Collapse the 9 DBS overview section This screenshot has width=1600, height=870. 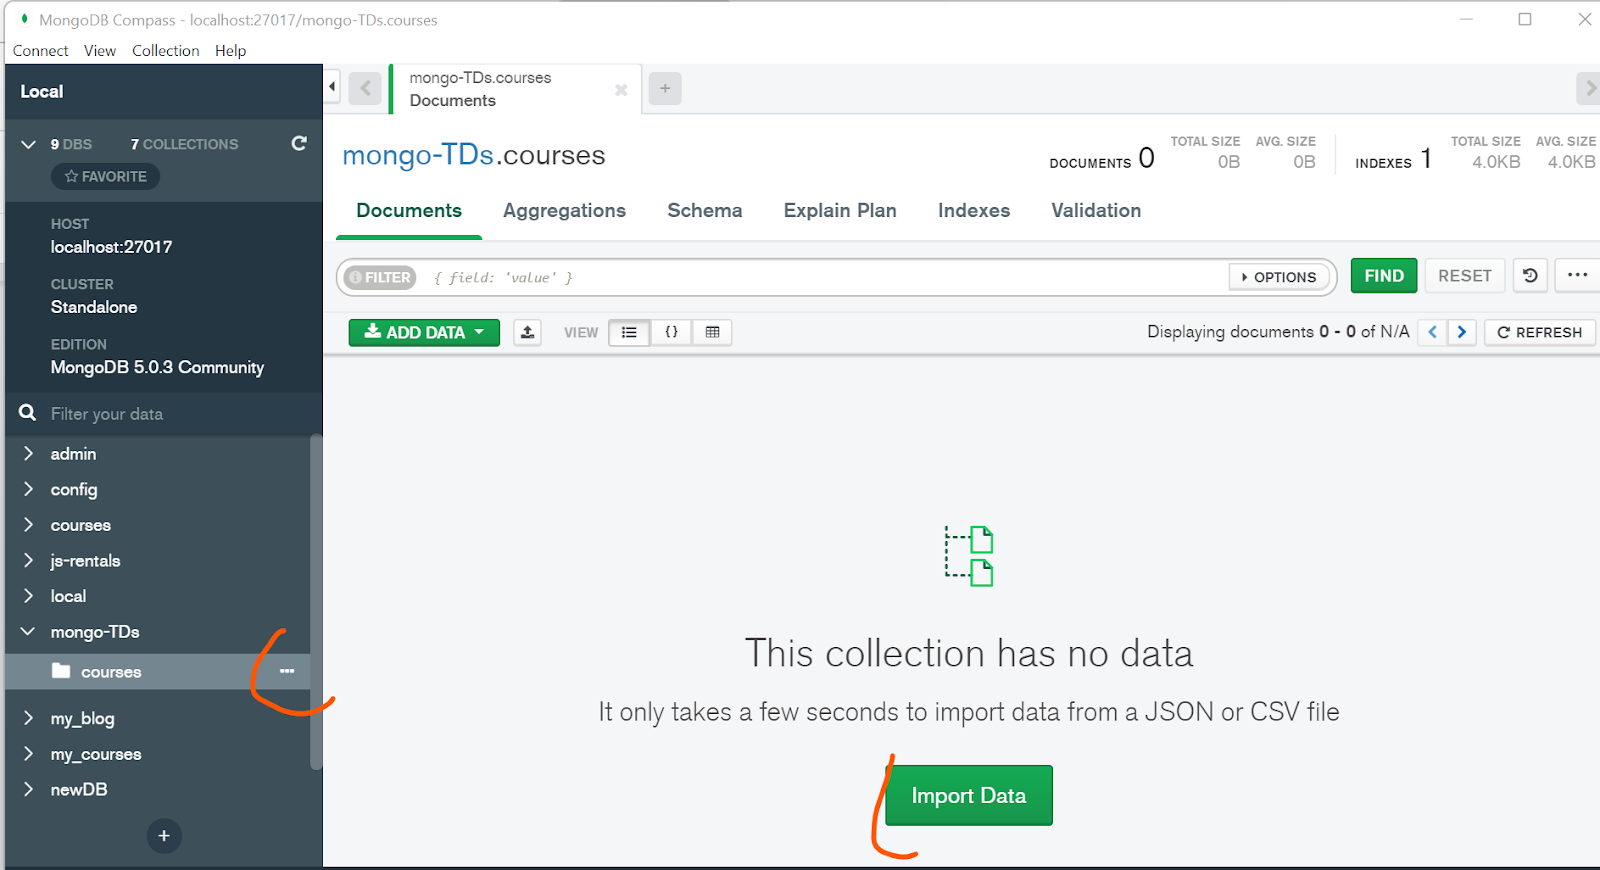29,144
